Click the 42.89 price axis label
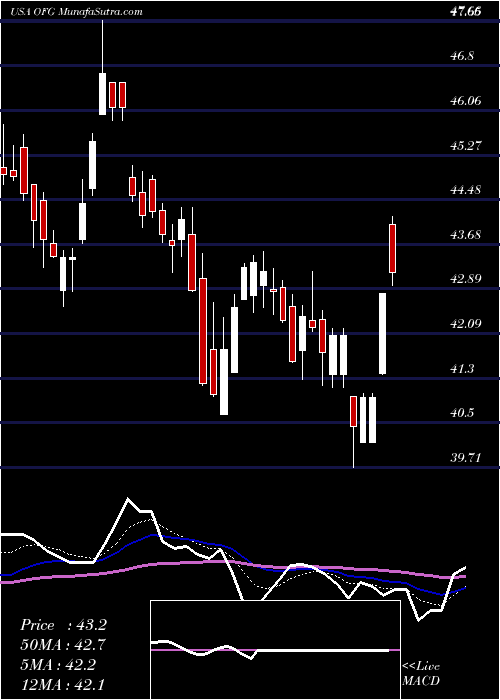Image resolution: width=500 pixels, height=700 pixels. (x=465, y=279)
